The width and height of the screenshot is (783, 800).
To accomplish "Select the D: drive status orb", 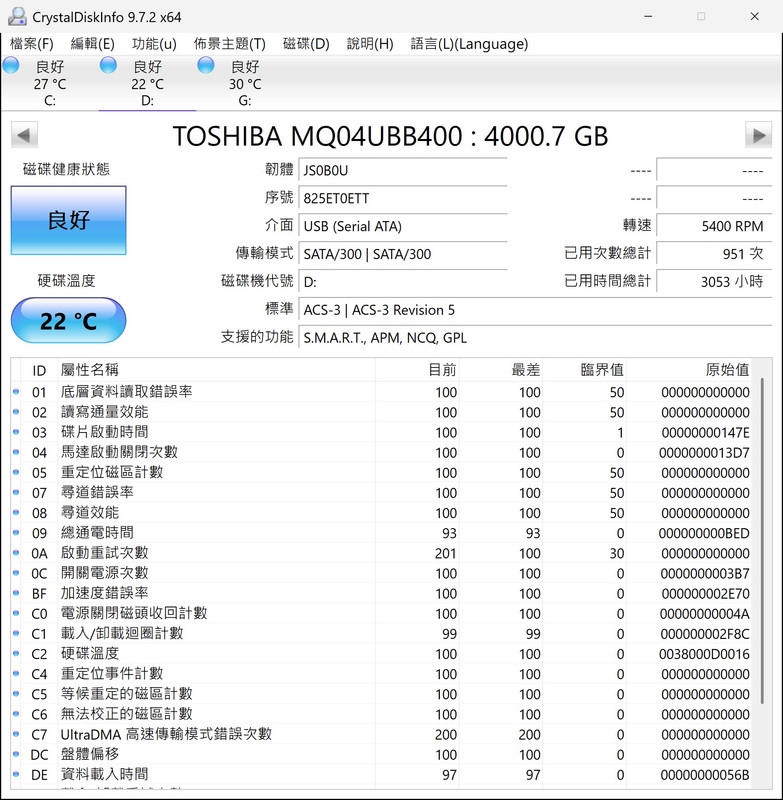I will click(108, 65).
